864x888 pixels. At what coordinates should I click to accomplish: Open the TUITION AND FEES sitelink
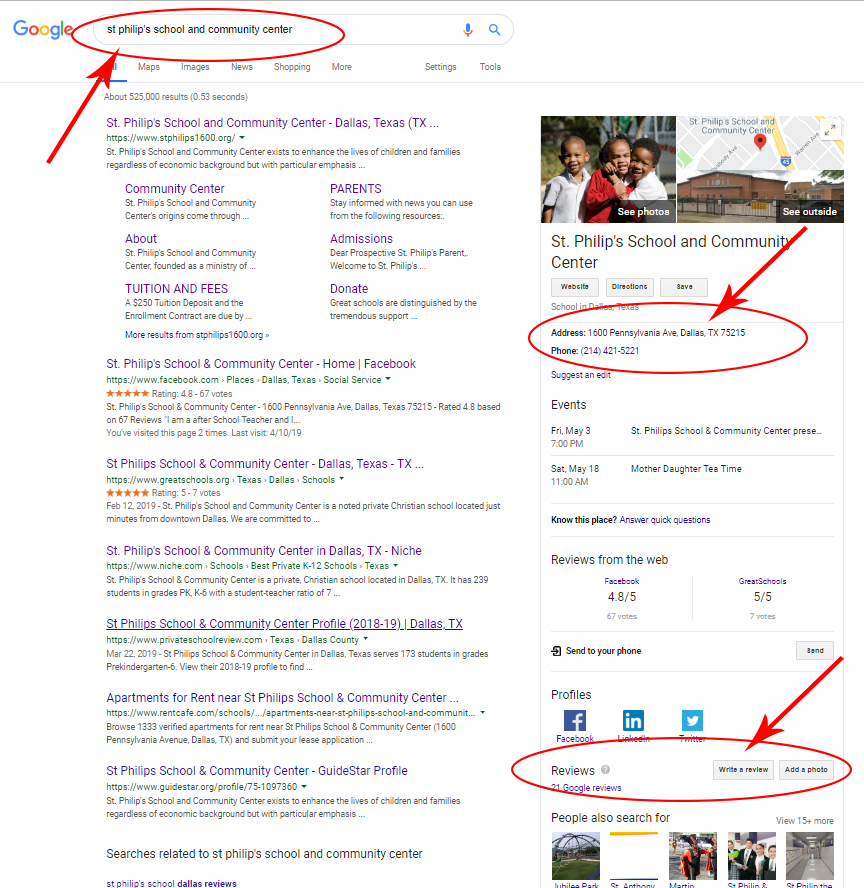click(176, 289)
